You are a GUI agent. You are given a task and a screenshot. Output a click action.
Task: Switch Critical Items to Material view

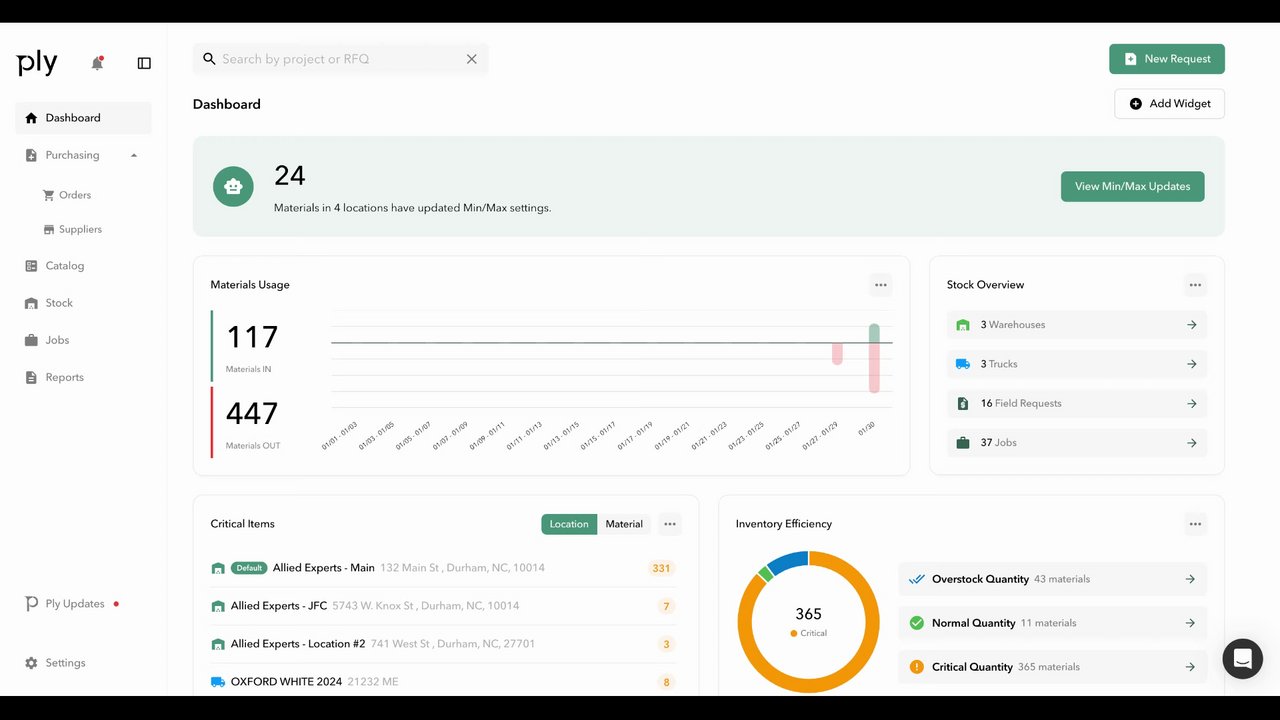coord(624,524)
